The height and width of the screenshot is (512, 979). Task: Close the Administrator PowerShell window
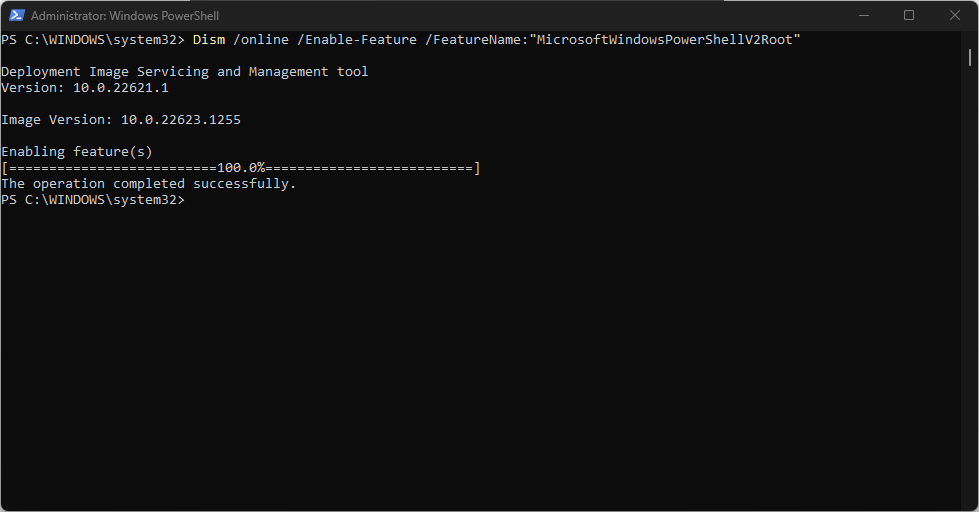(955, 15)
